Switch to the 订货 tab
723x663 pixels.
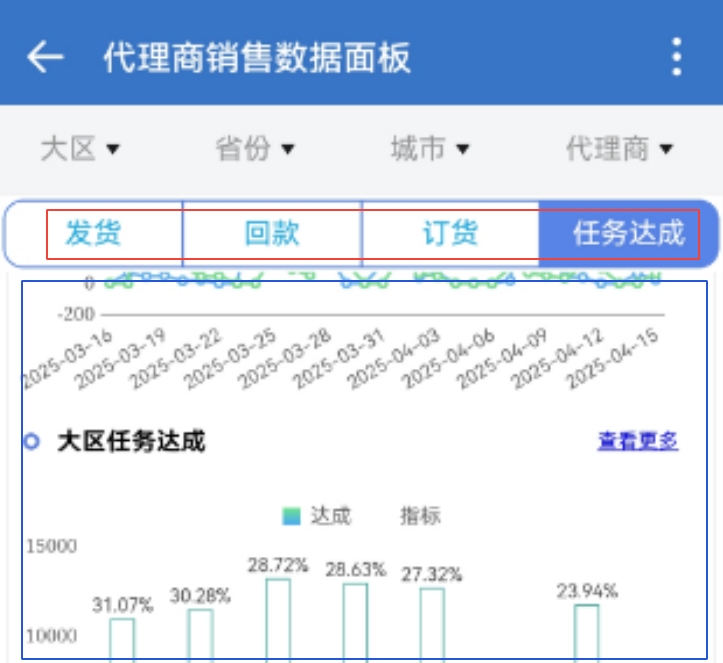pos(450,233)
